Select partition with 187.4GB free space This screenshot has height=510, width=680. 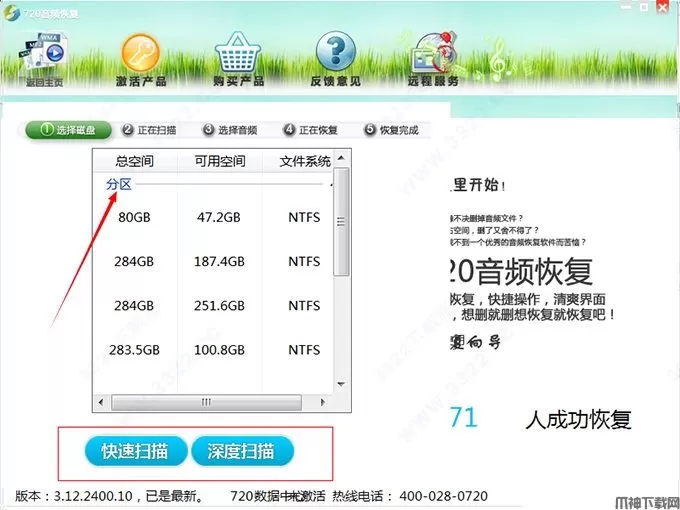pyautogui.click(x=213, y=262)
